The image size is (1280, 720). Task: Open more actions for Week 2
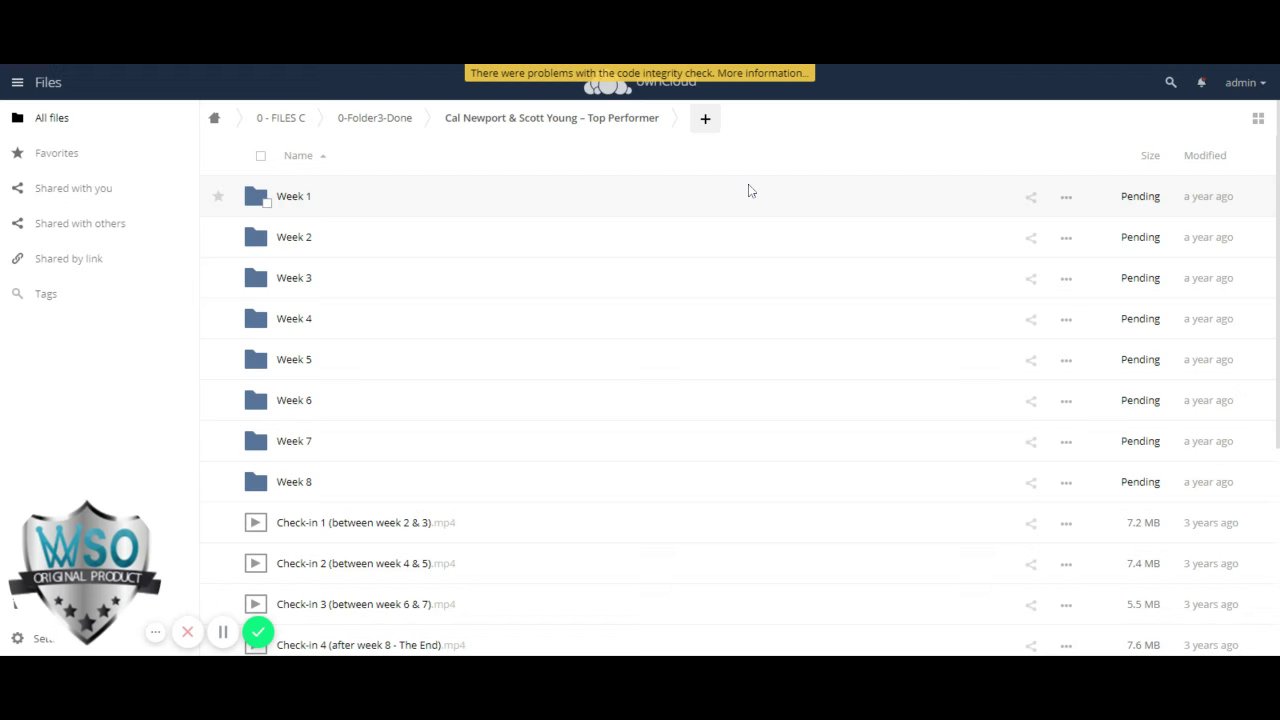pyautogui.click(x=1066, y=238)
